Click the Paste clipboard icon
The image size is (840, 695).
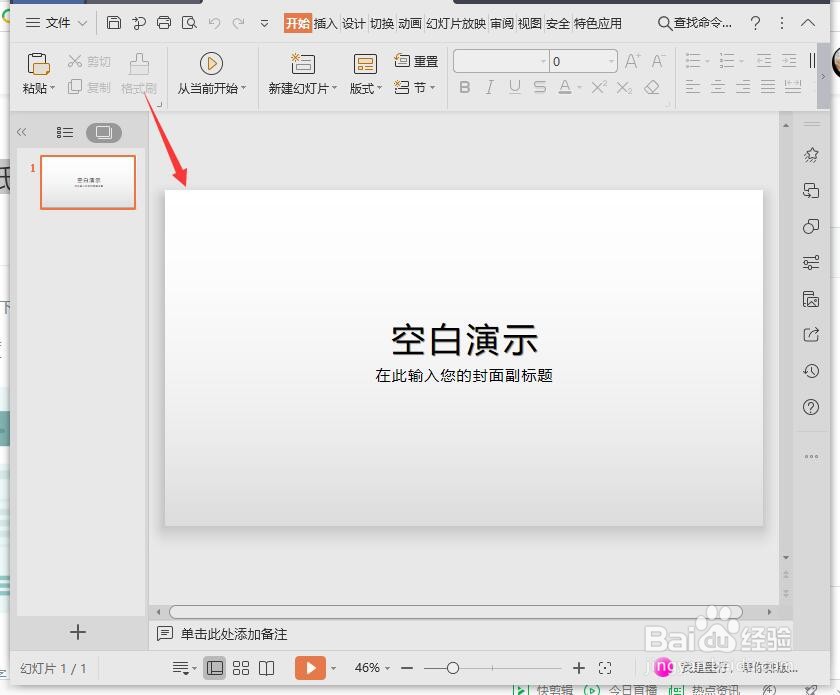[38, 64]
